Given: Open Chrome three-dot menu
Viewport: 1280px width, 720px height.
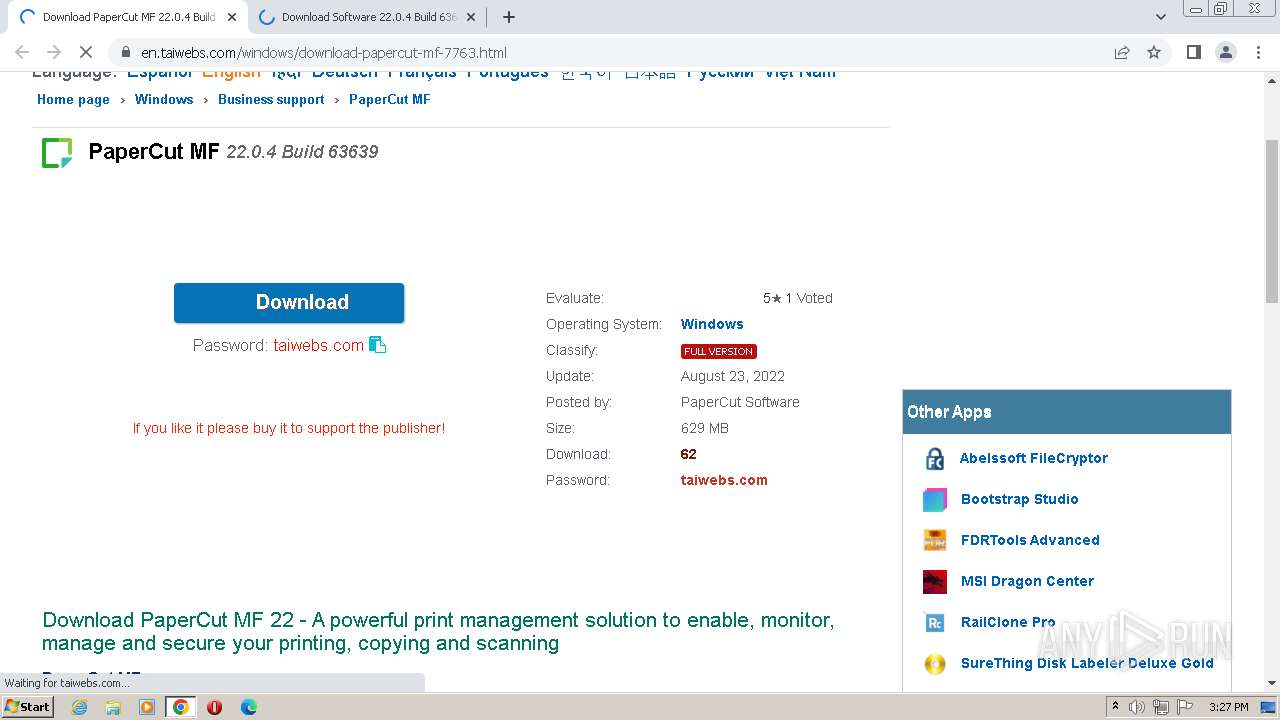Looking at the screenshot, I should (1259, 52).
